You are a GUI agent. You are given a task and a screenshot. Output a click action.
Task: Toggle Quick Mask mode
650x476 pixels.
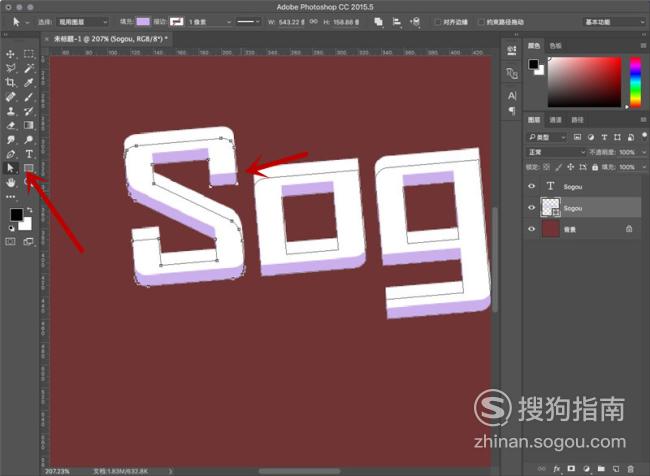click(10, 241)
